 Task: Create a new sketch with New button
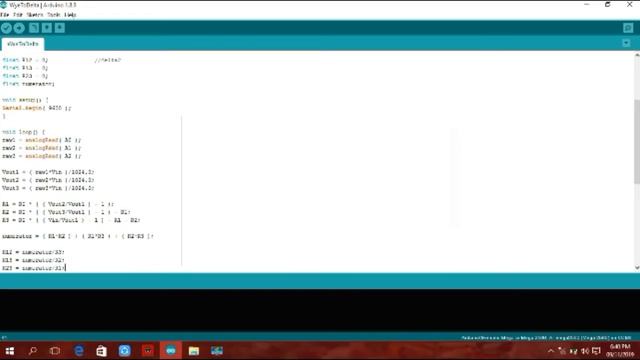(x=34, y=28)
